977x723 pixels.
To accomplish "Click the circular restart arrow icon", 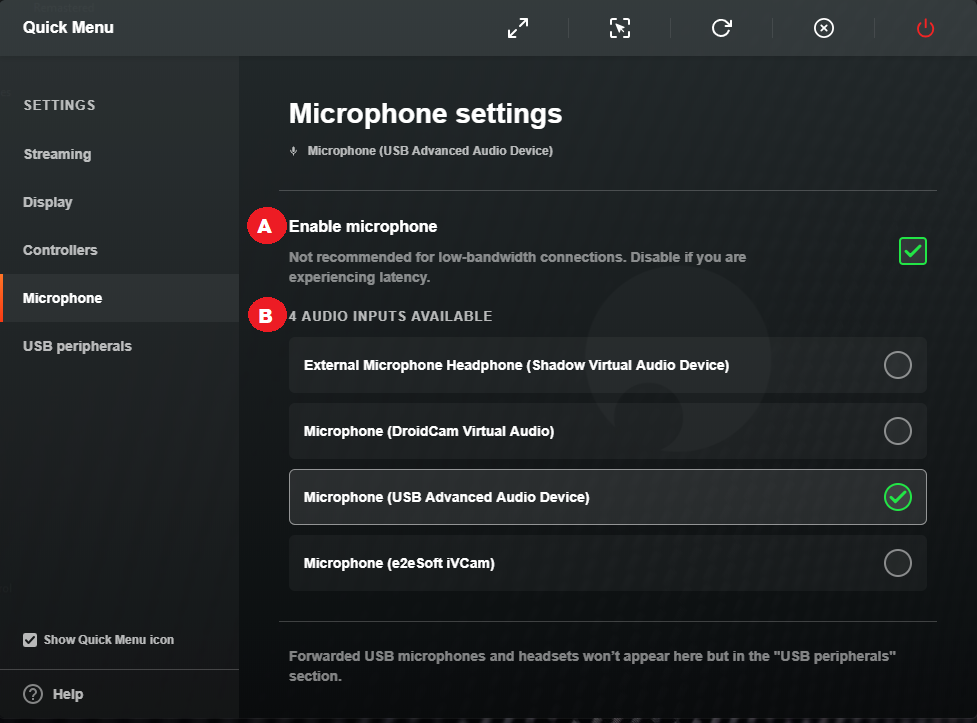I will pos(722,28).
